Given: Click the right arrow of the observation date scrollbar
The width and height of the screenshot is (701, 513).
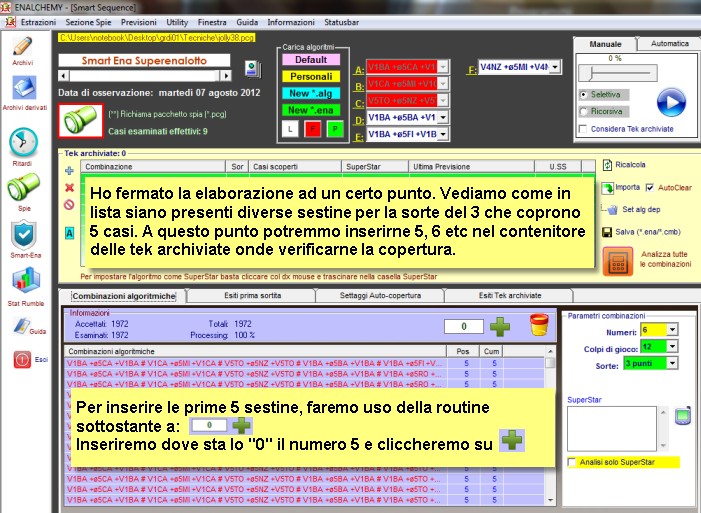Looking at the screenshot, I should click(x=226, y=76).
